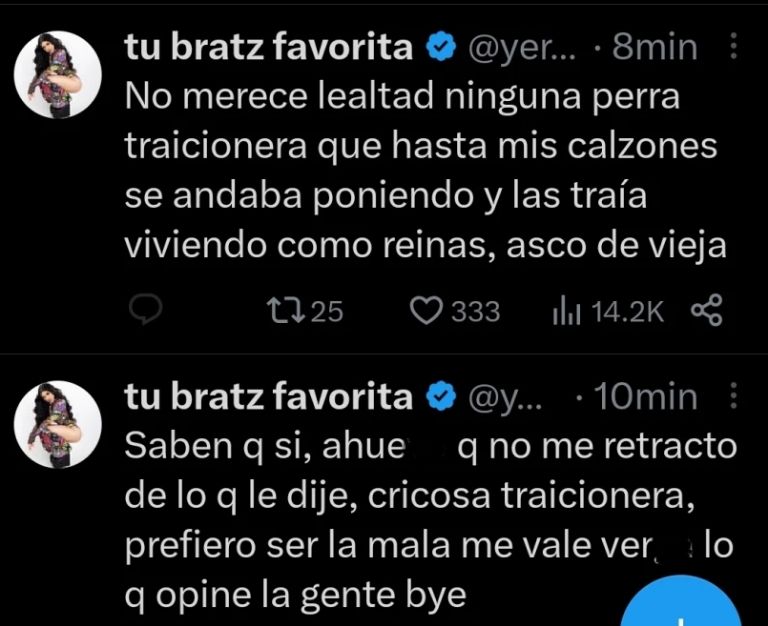Open the tweet via 10min timestamp
The height and width of the screenshot is (626, 768).
[646, 398]
